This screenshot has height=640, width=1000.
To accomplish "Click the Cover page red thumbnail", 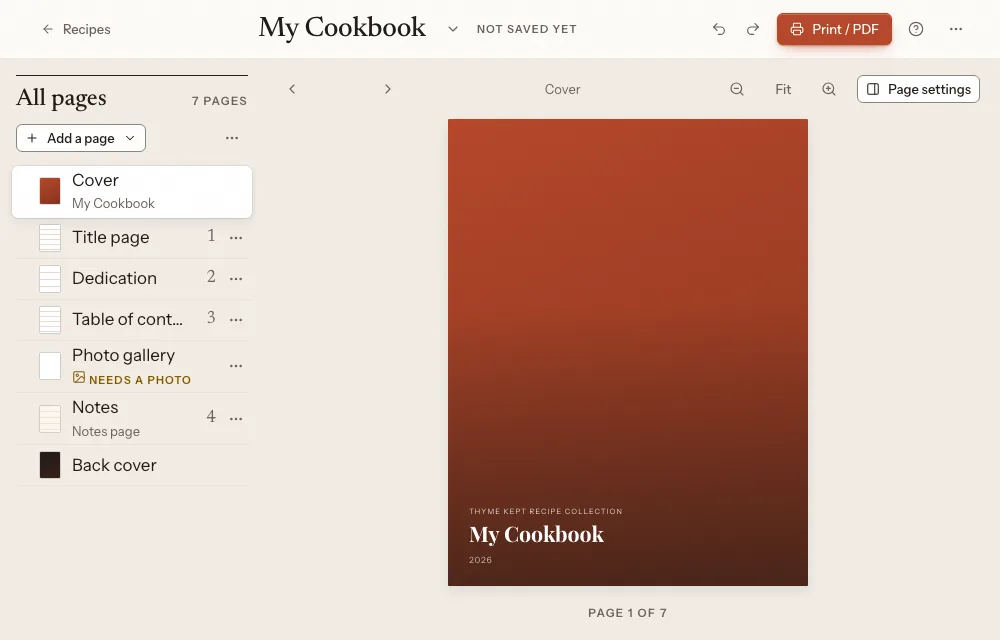I will [50, 191].
